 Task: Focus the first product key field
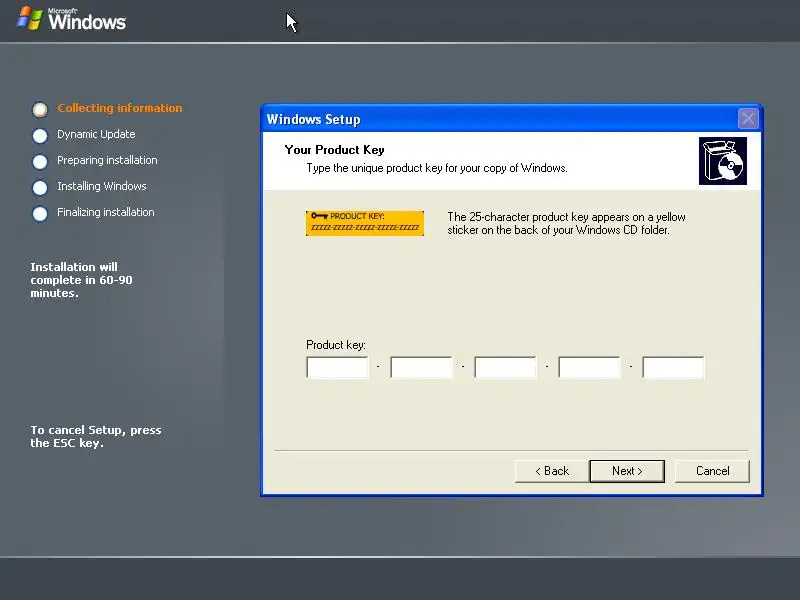click(x=337, y=367)
